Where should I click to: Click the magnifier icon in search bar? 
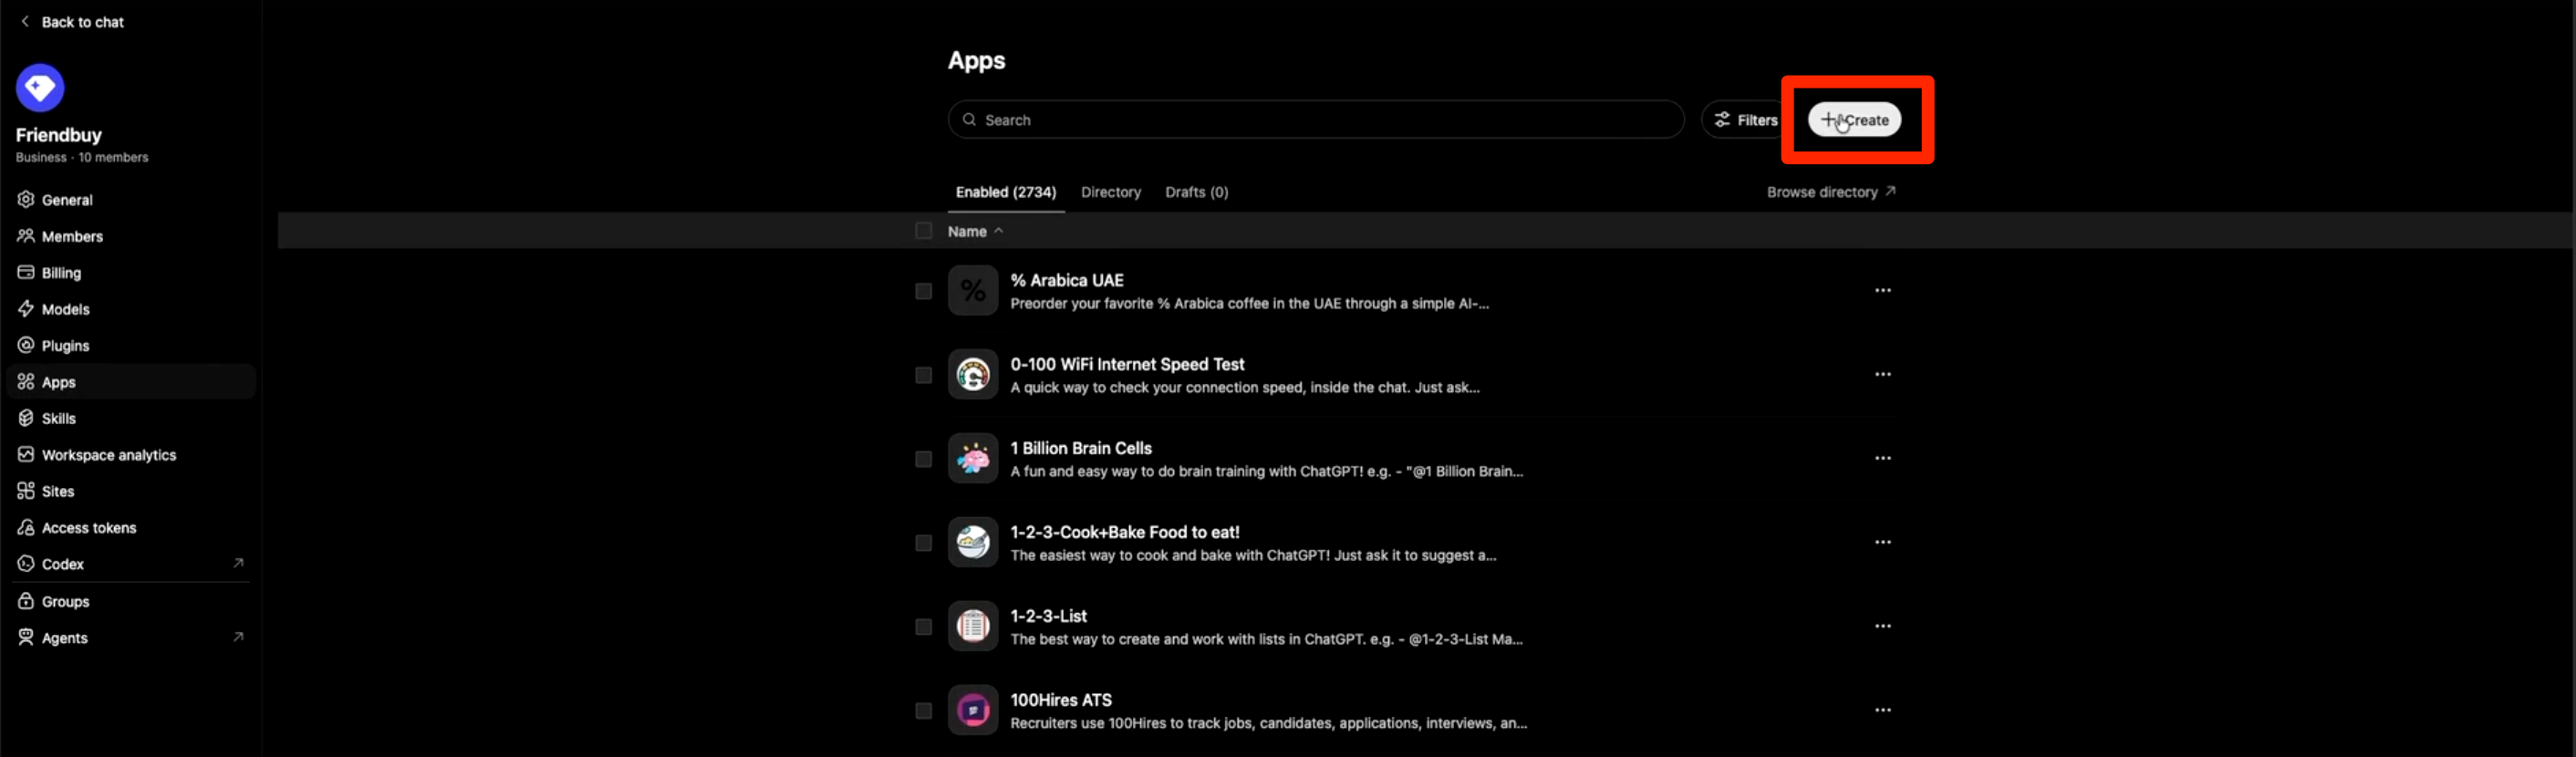(969, 120)
